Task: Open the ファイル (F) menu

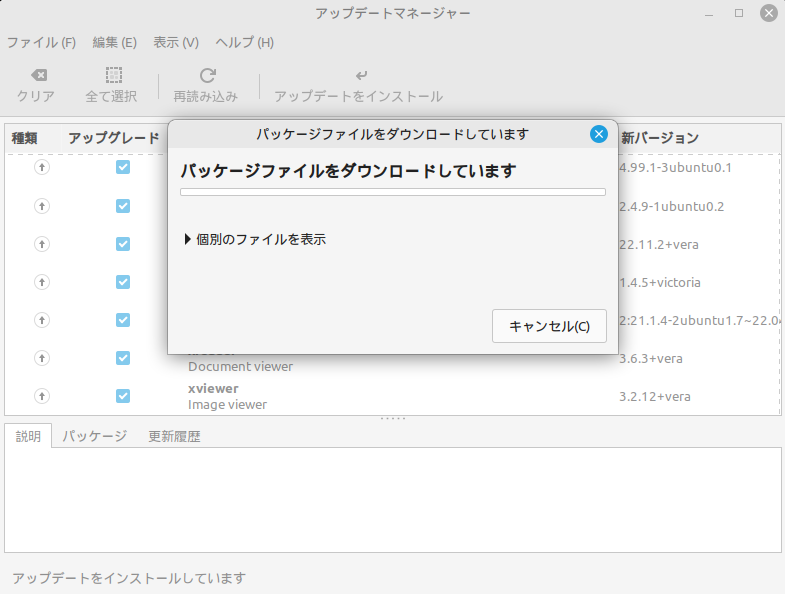Action: point(41,43)
